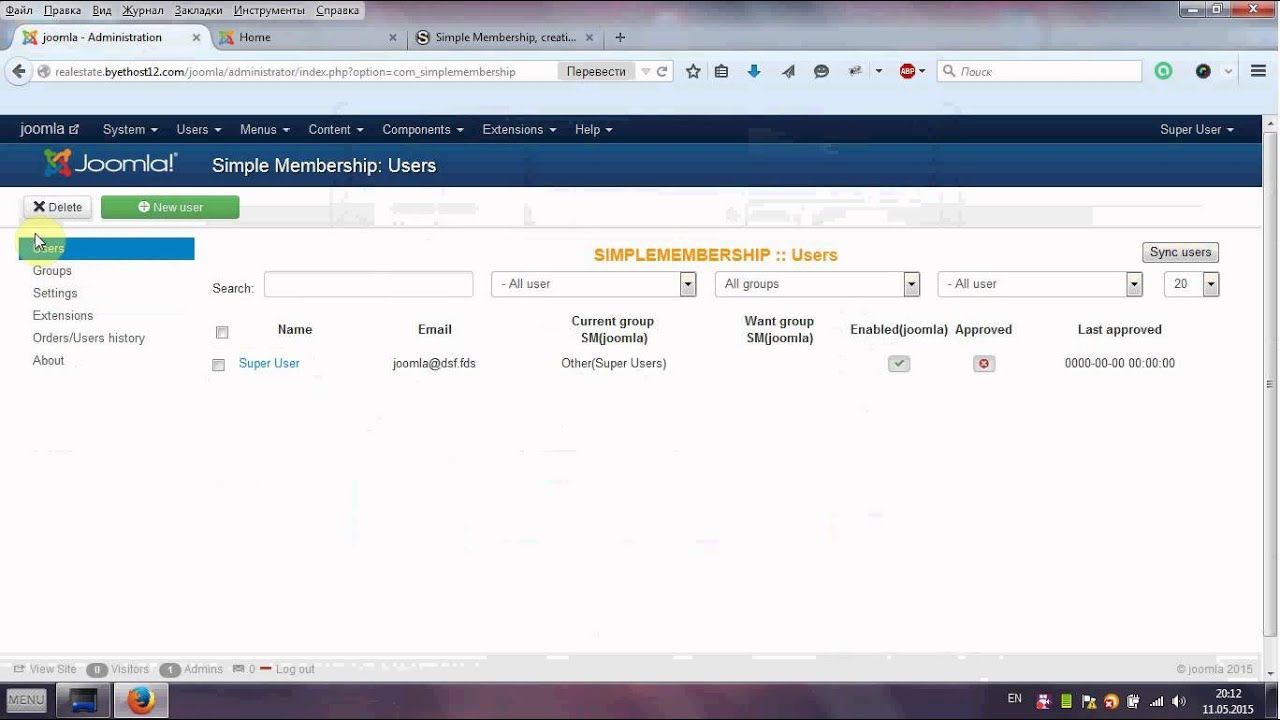Expand the arrow beside dark round extension
1280x720 pixels.
pos(1228,71)
